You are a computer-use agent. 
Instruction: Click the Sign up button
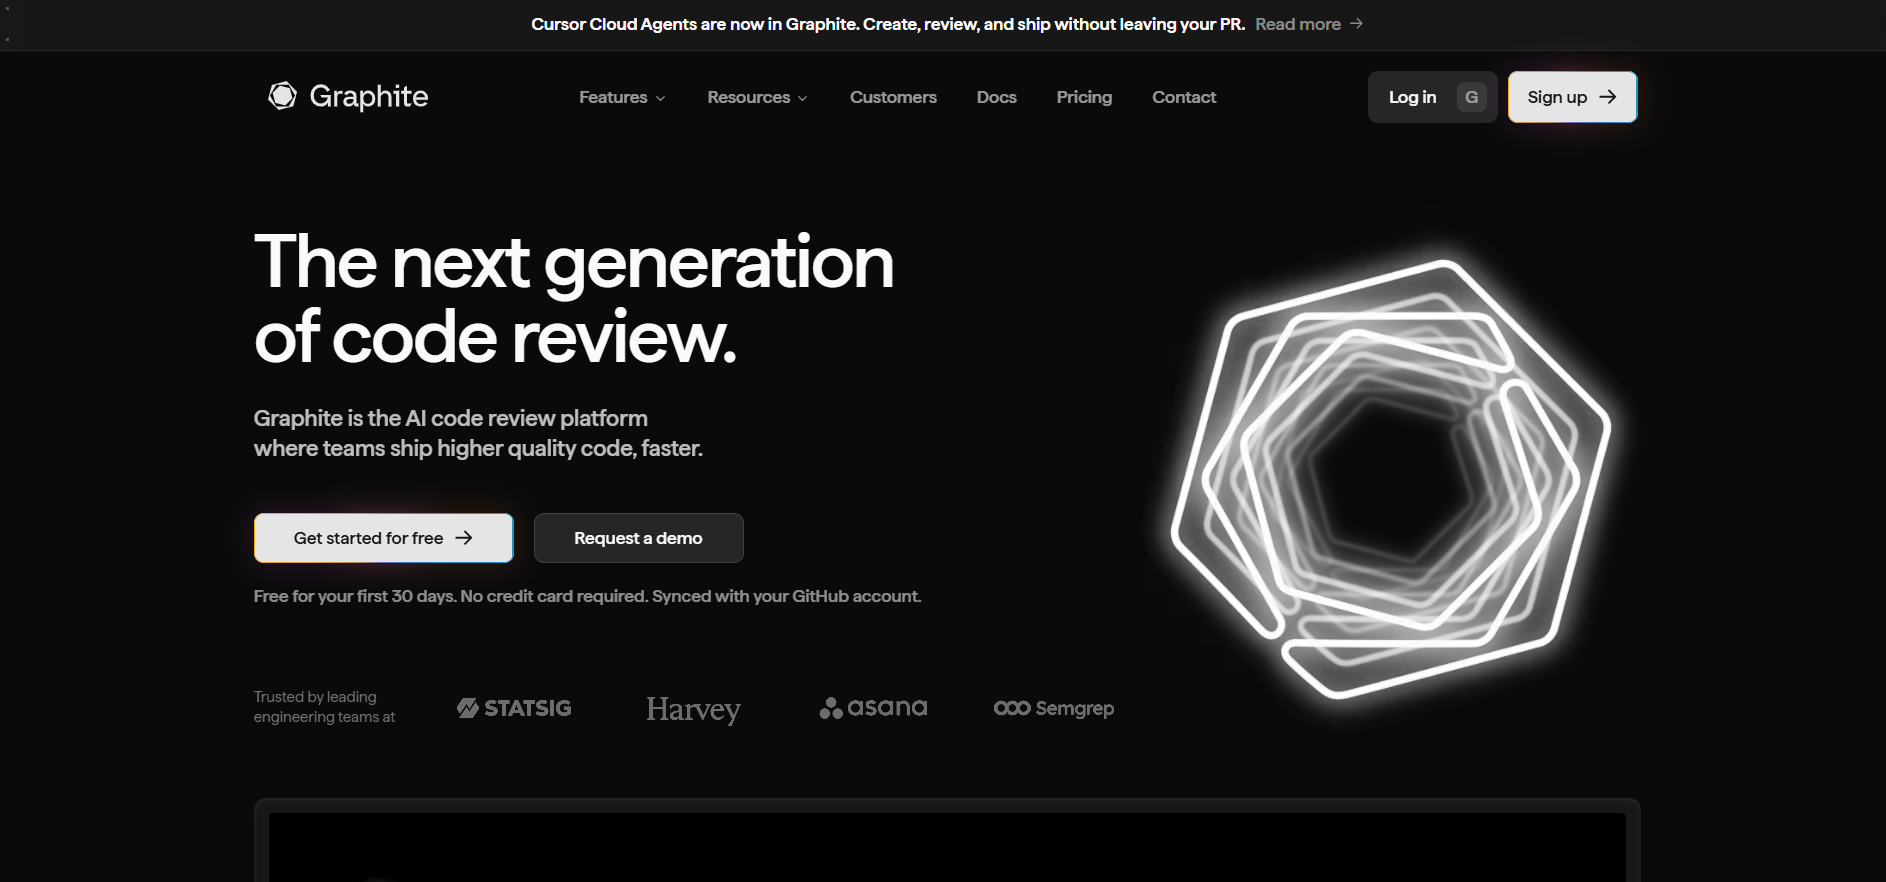coord(1572,97)
